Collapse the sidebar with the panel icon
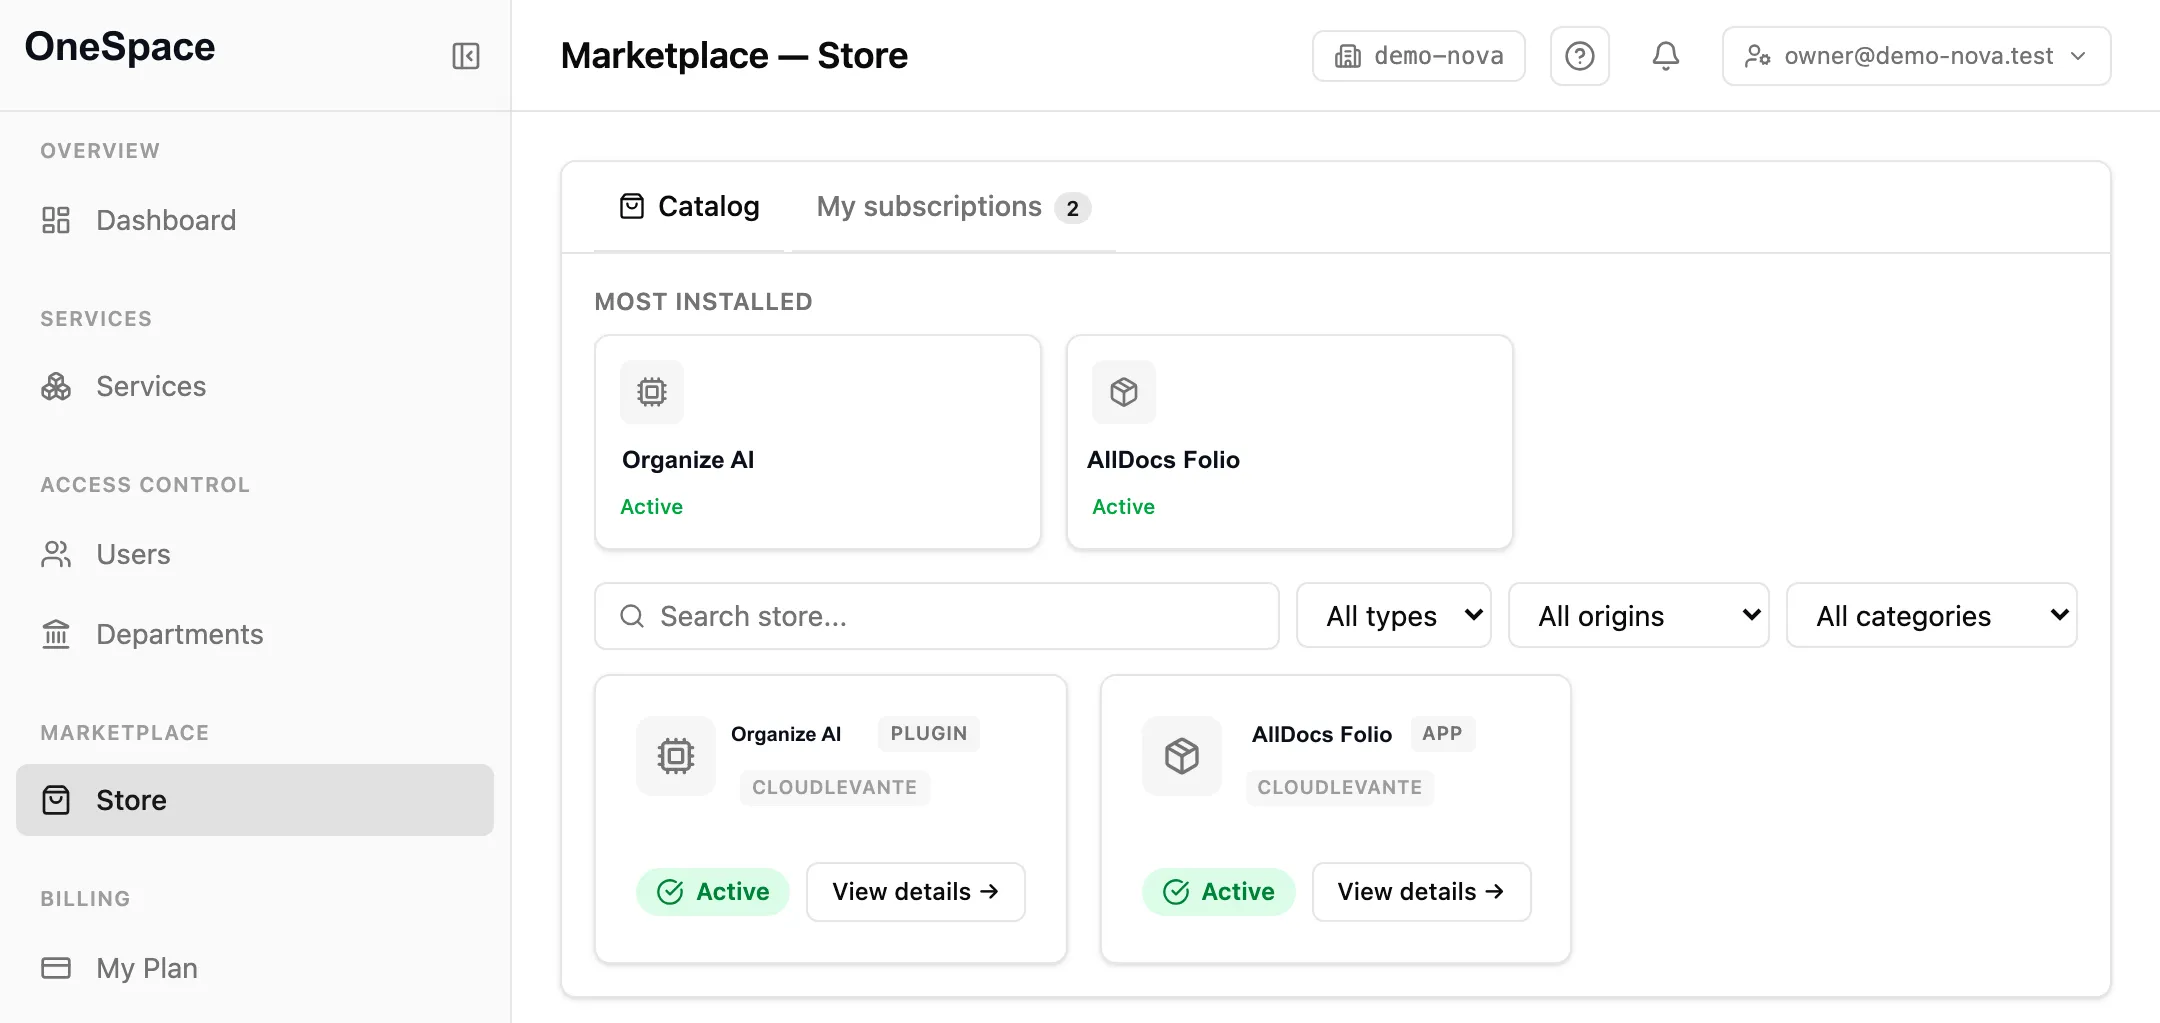 (x=466, y=56)
